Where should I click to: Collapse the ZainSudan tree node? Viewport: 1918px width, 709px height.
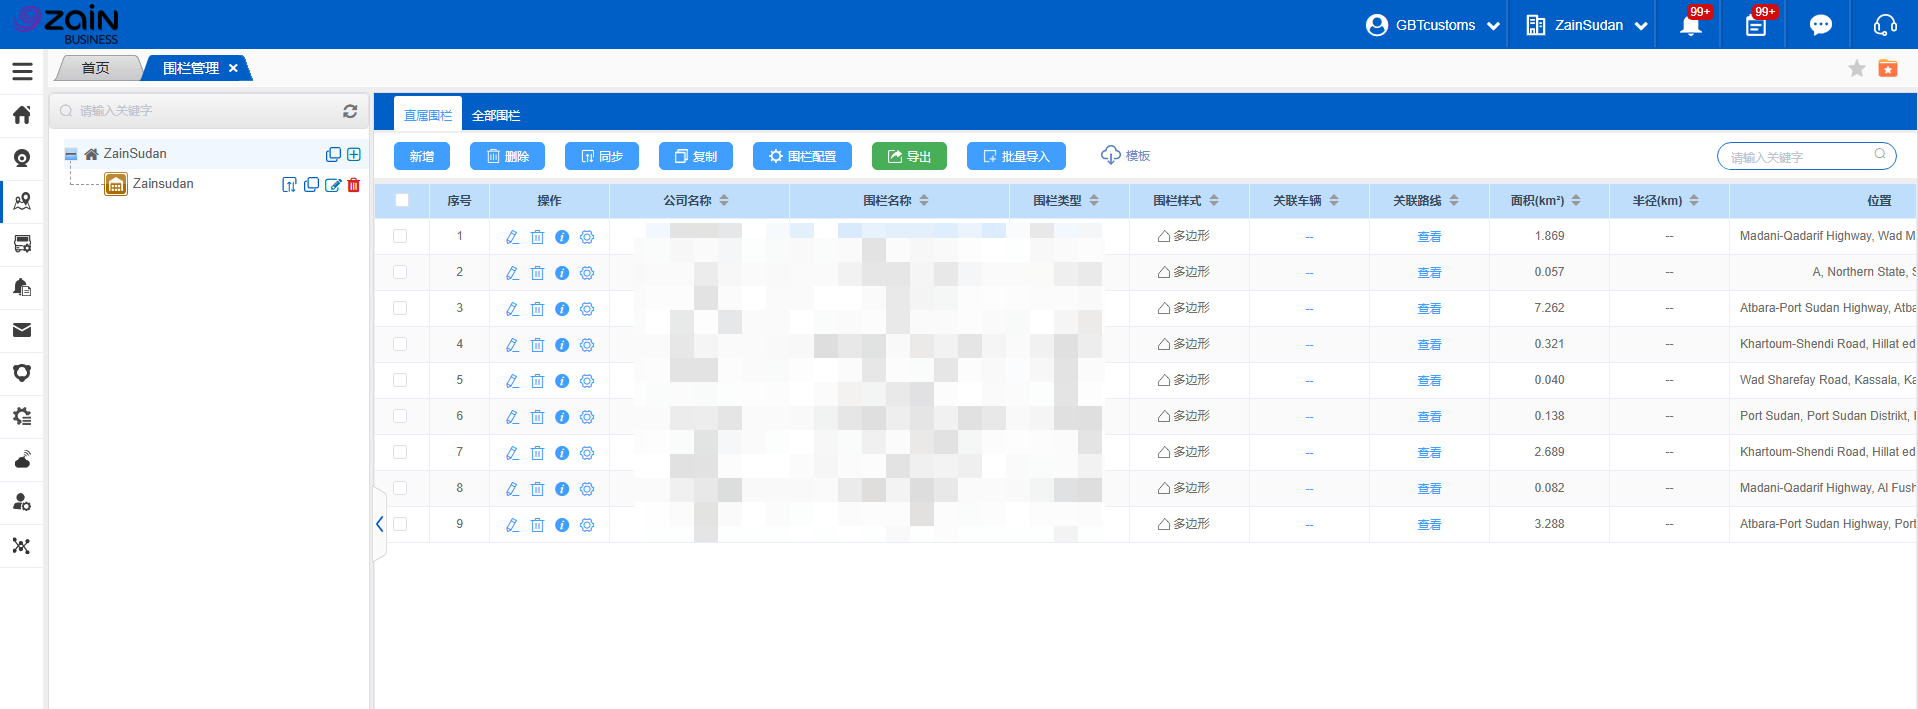[x=71, y=154]
